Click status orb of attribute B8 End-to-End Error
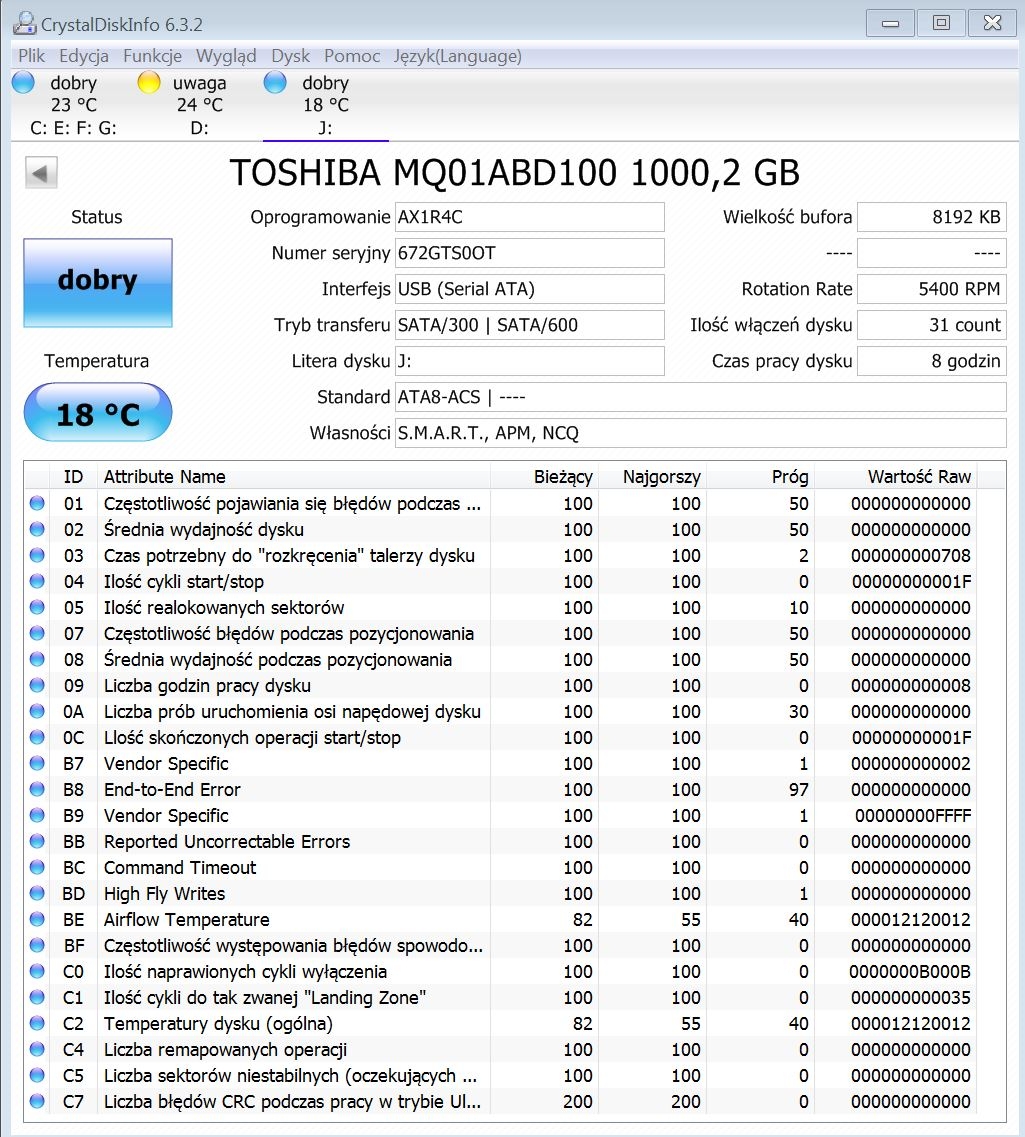 click(x=37, y=790)
